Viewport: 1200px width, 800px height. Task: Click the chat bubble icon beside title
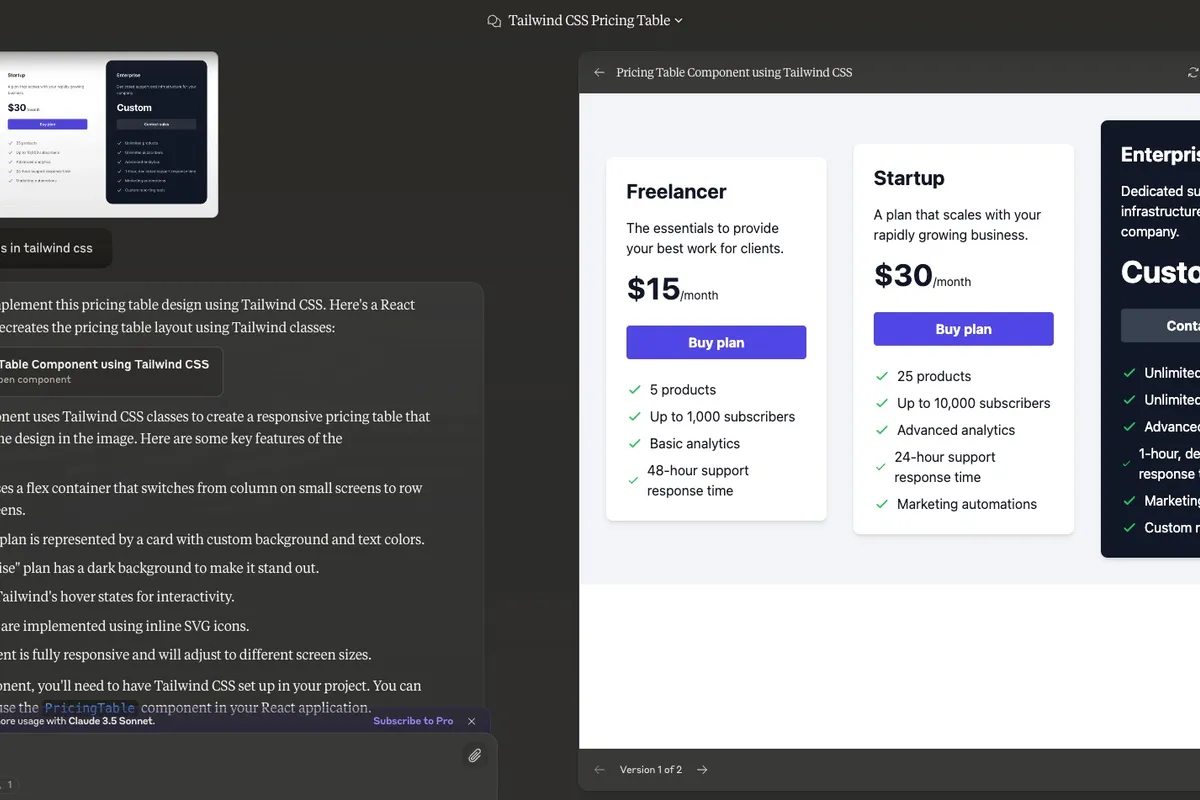pyautogui.click(x=493, y=20)
